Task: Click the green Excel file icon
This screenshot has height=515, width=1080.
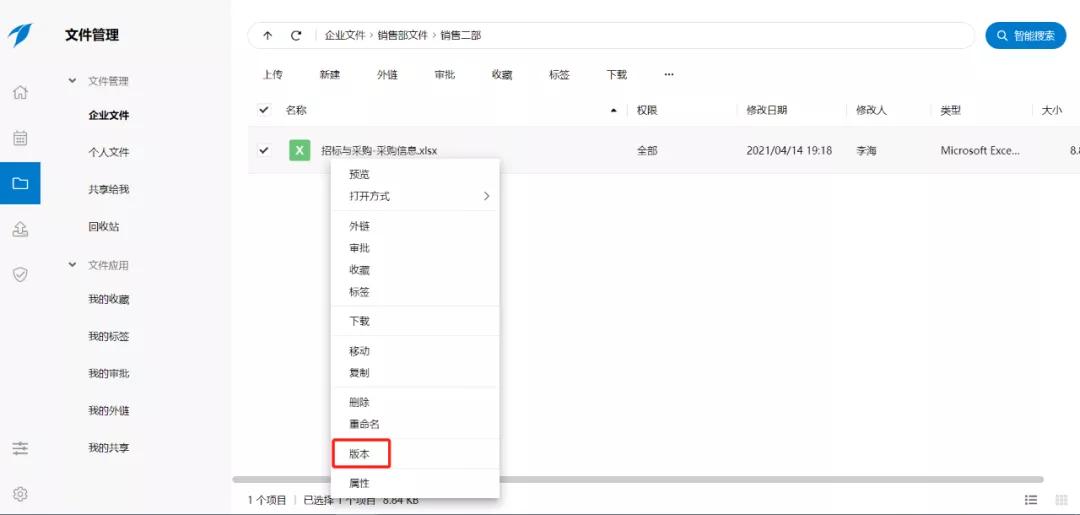Action: coord(300,150)
